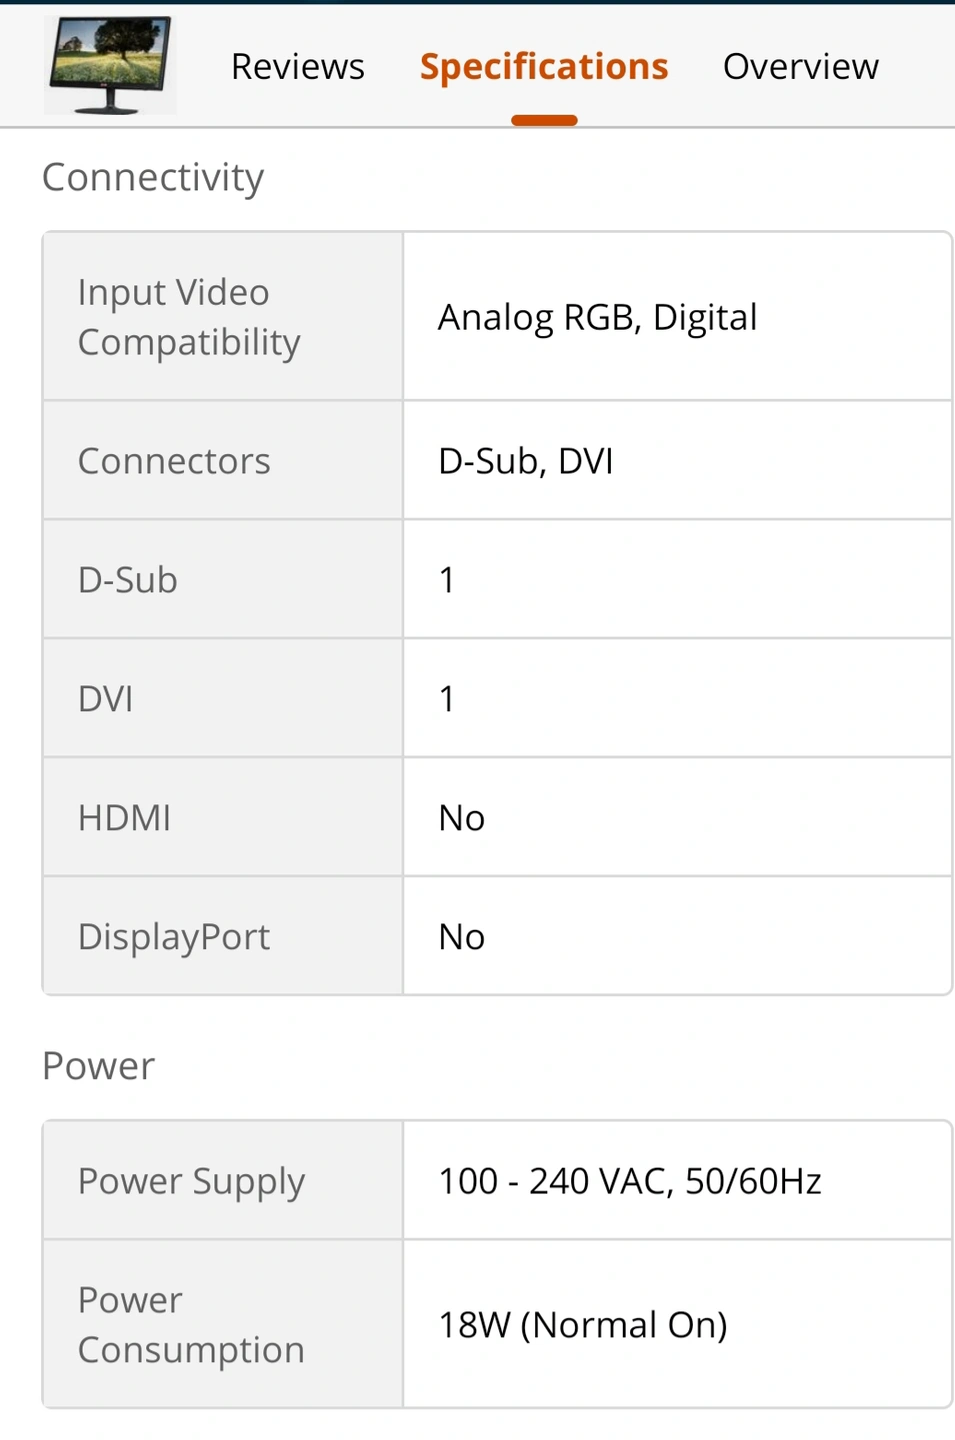Image resolution: width=955 pixels, height=1440 pixels.
Task: Open the Overview tab
Action: 801,67
